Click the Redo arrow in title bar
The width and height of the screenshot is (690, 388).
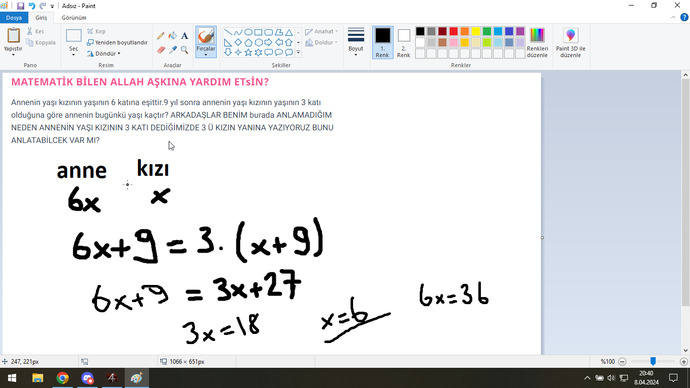(43, 6)
